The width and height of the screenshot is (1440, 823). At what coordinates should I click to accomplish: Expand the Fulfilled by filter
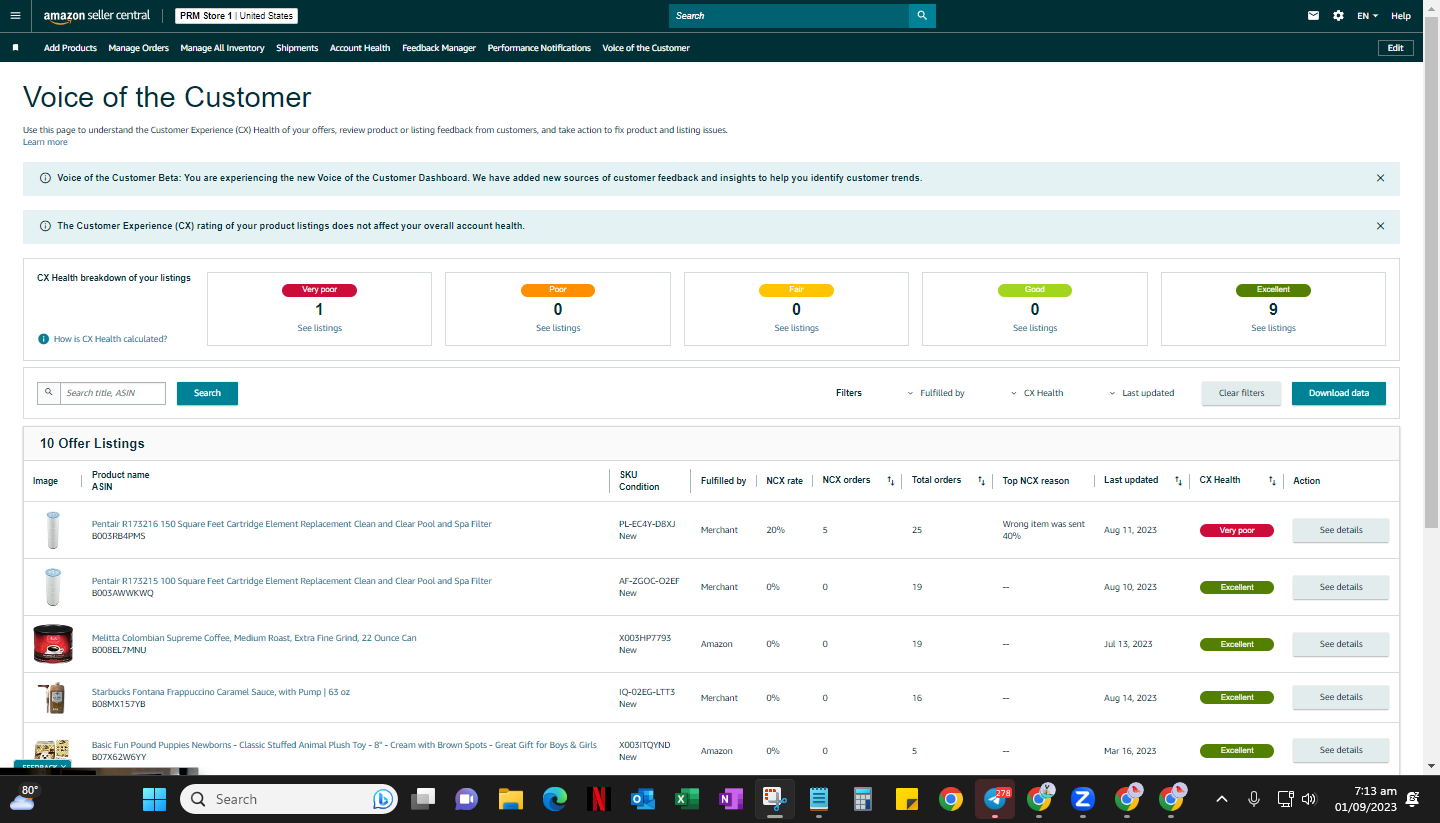click(936, 393)
